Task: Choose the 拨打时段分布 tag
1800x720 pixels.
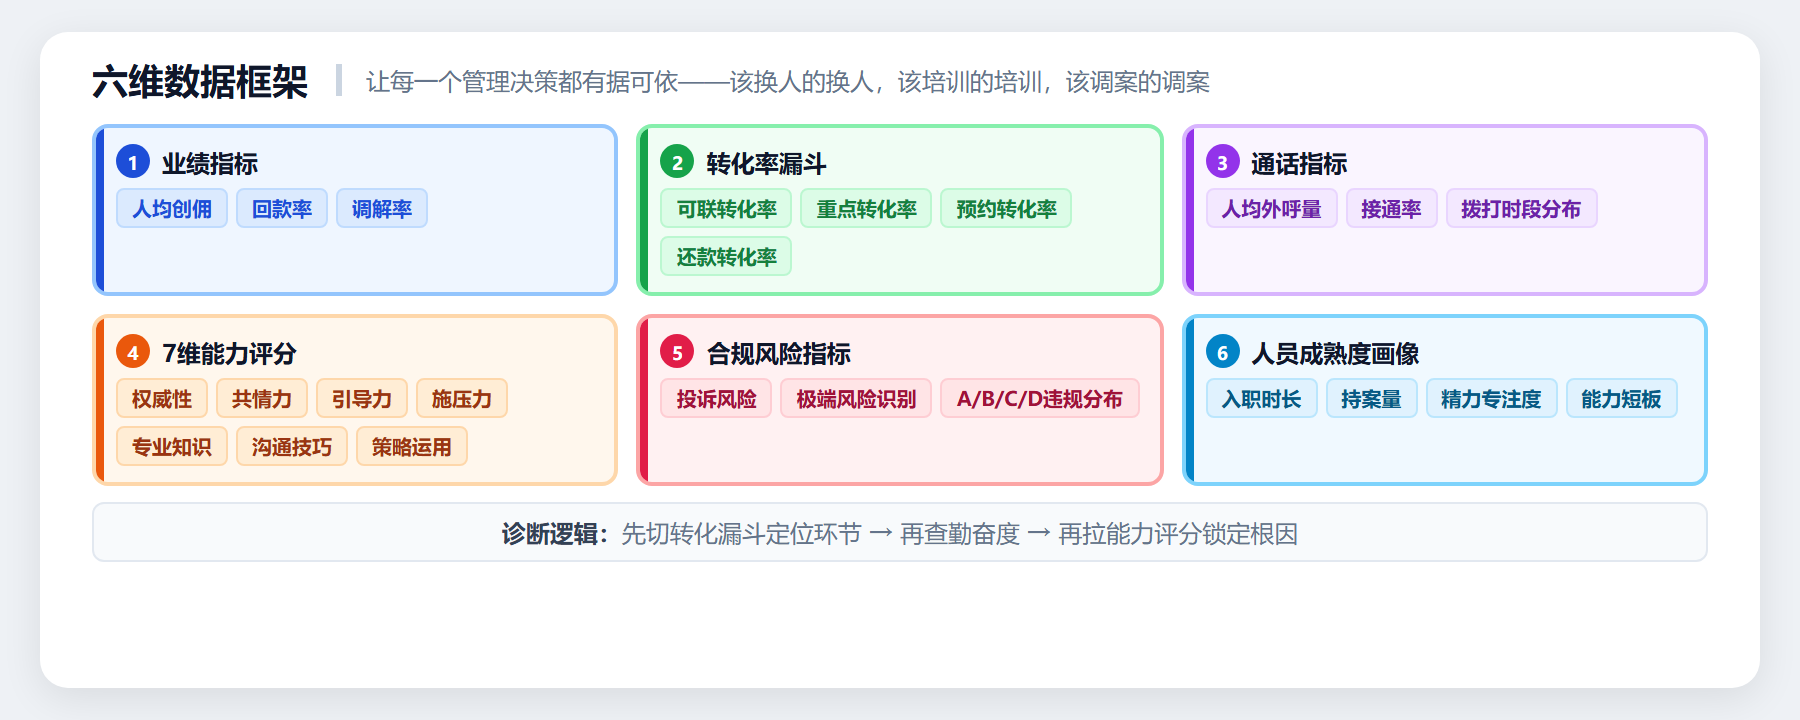Action: (x=1521, y=209)
